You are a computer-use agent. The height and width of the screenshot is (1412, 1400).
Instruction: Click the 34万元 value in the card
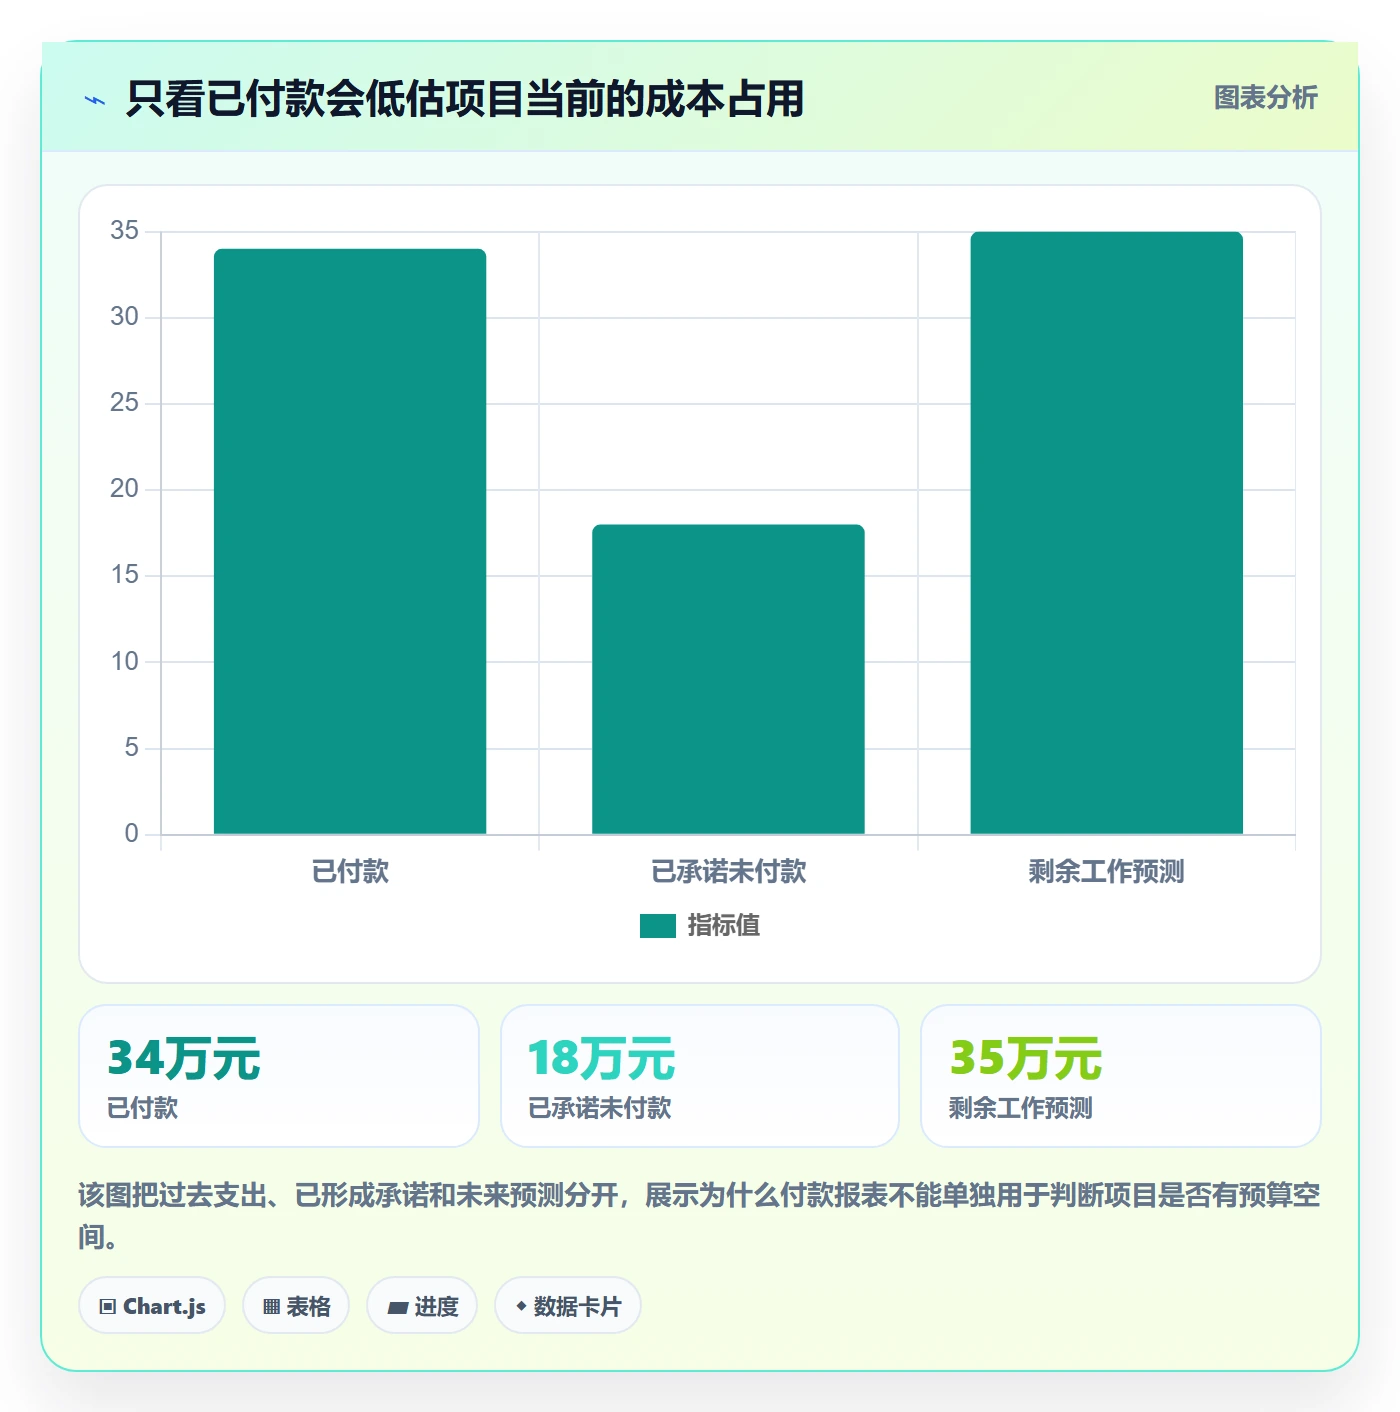click(x=184, y=1058)
